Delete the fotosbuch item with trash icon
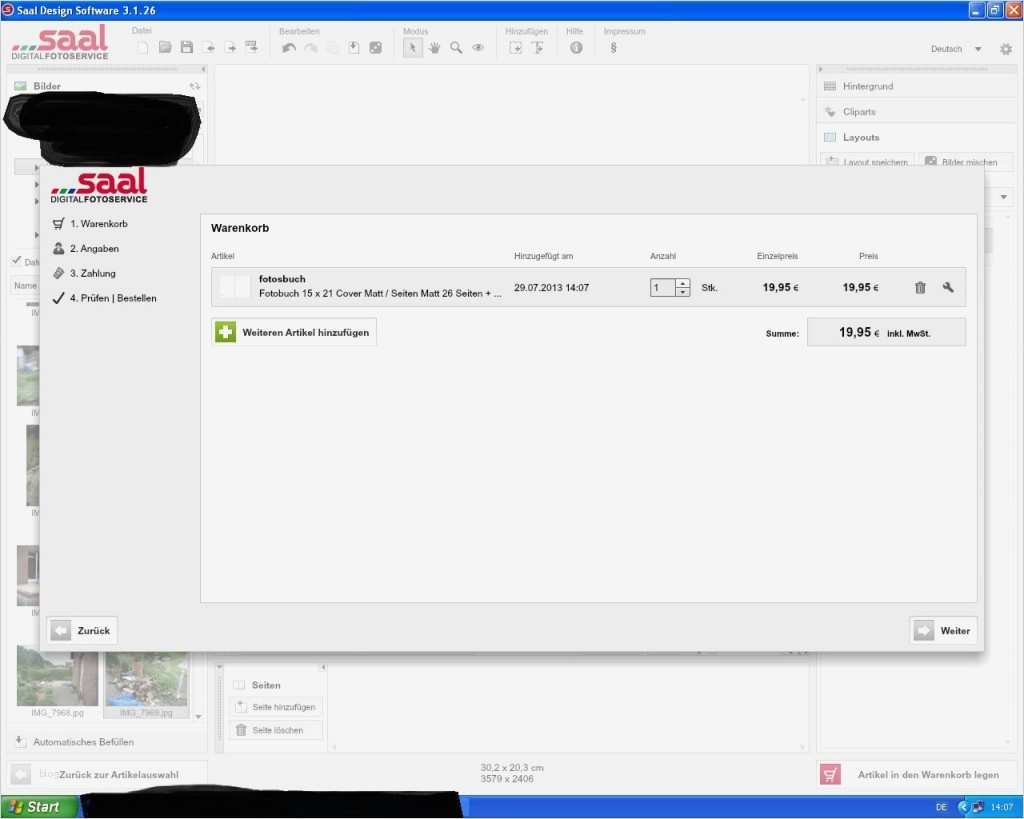This screenshot has width=1024, height=819. [920, 287]
